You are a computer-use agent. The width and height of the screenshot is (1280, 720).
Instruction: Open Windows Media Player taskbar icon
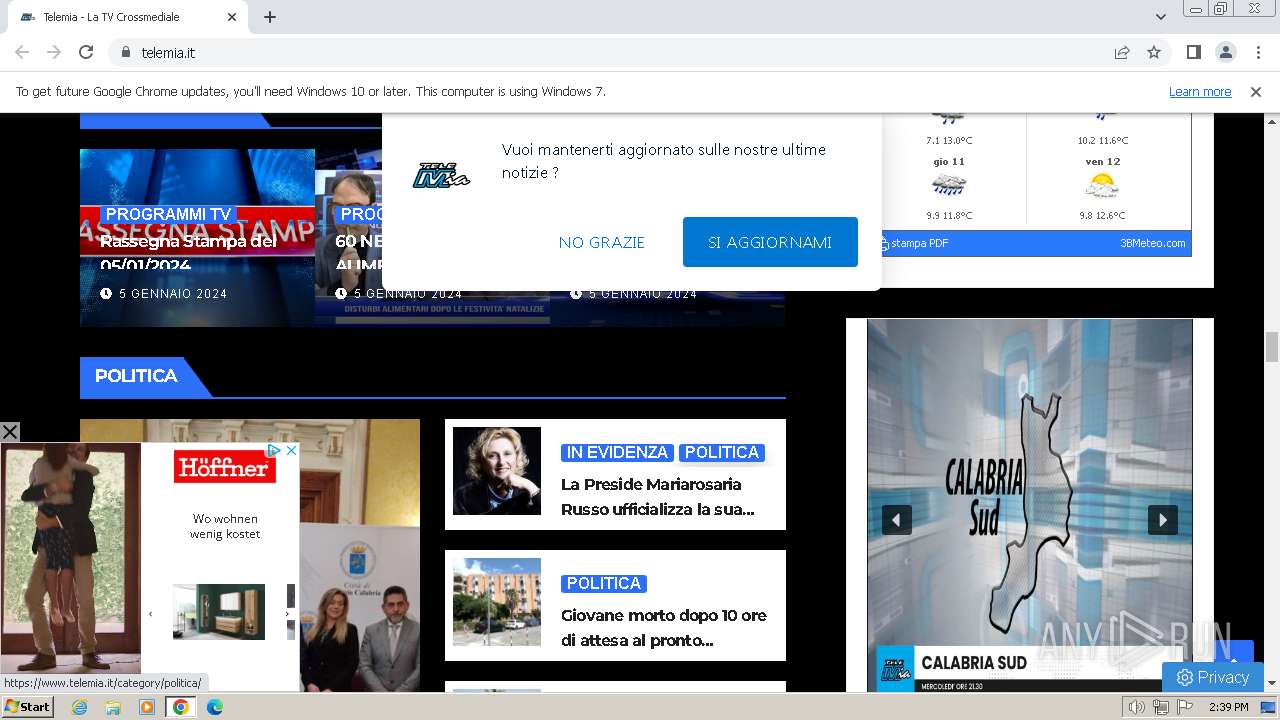click(x=147, y=707)
